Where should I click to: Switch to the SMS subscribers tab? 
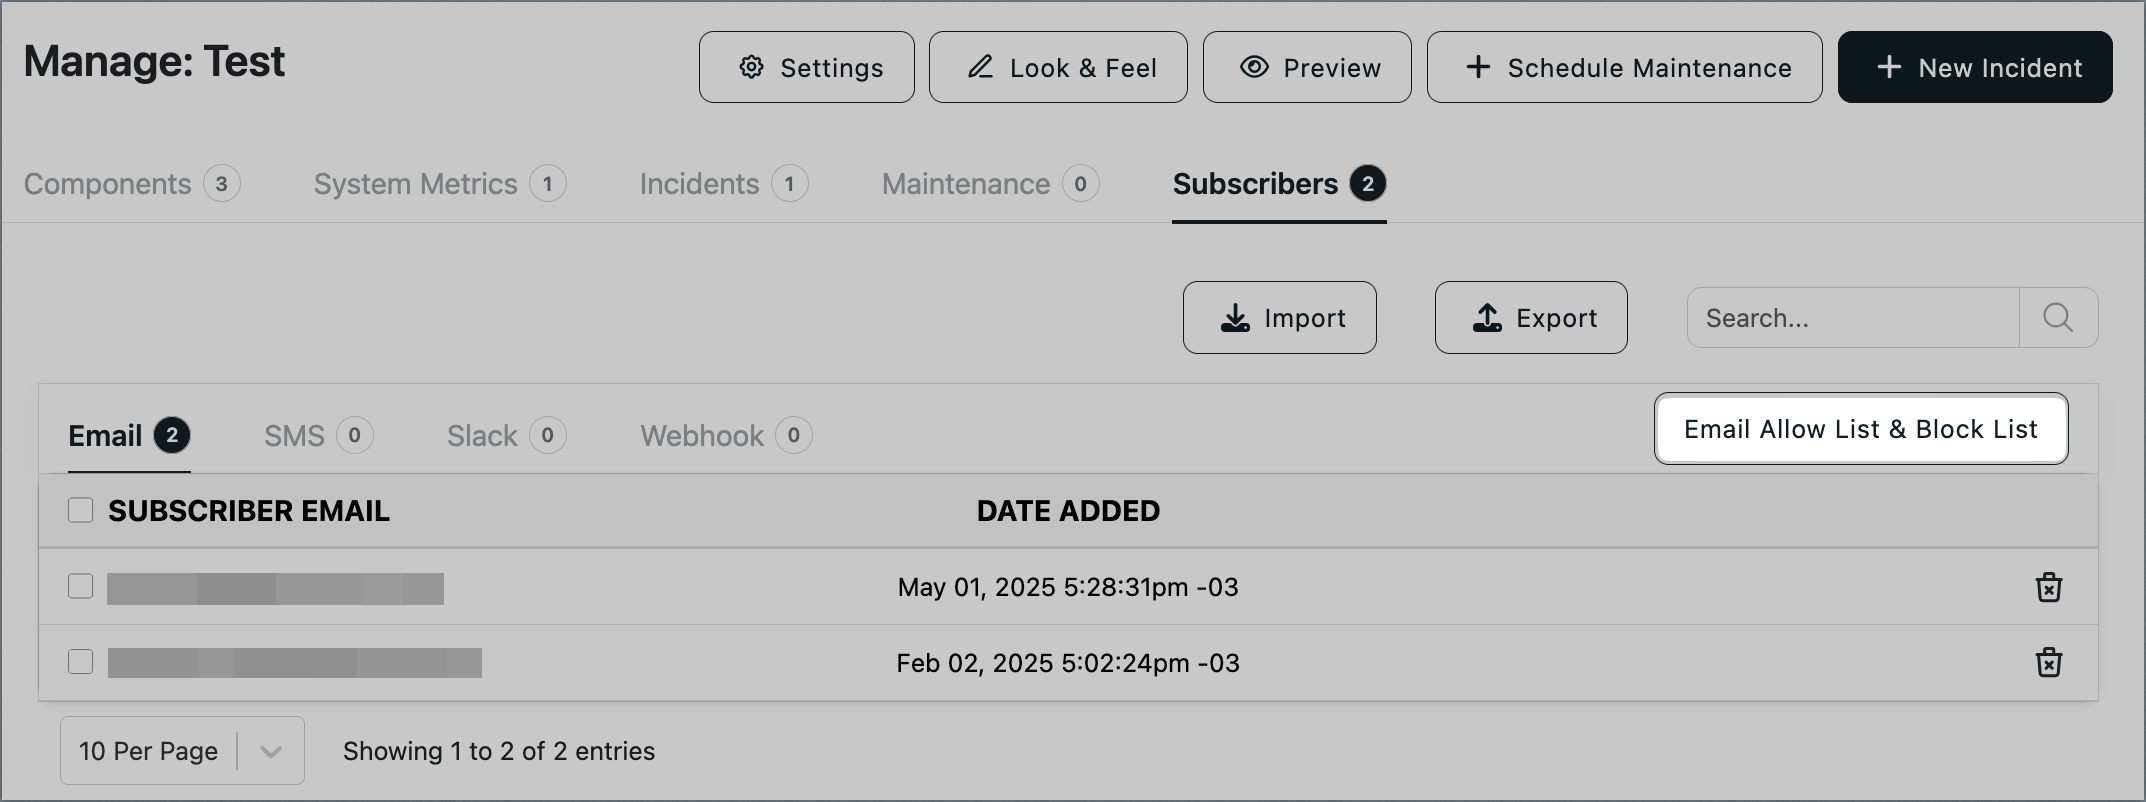pos(319,436)
